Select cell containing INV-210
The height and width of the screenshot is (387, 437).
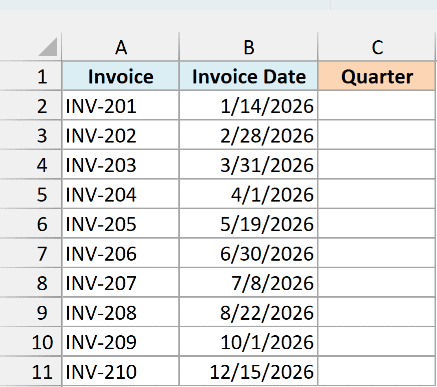pos(121,371)
